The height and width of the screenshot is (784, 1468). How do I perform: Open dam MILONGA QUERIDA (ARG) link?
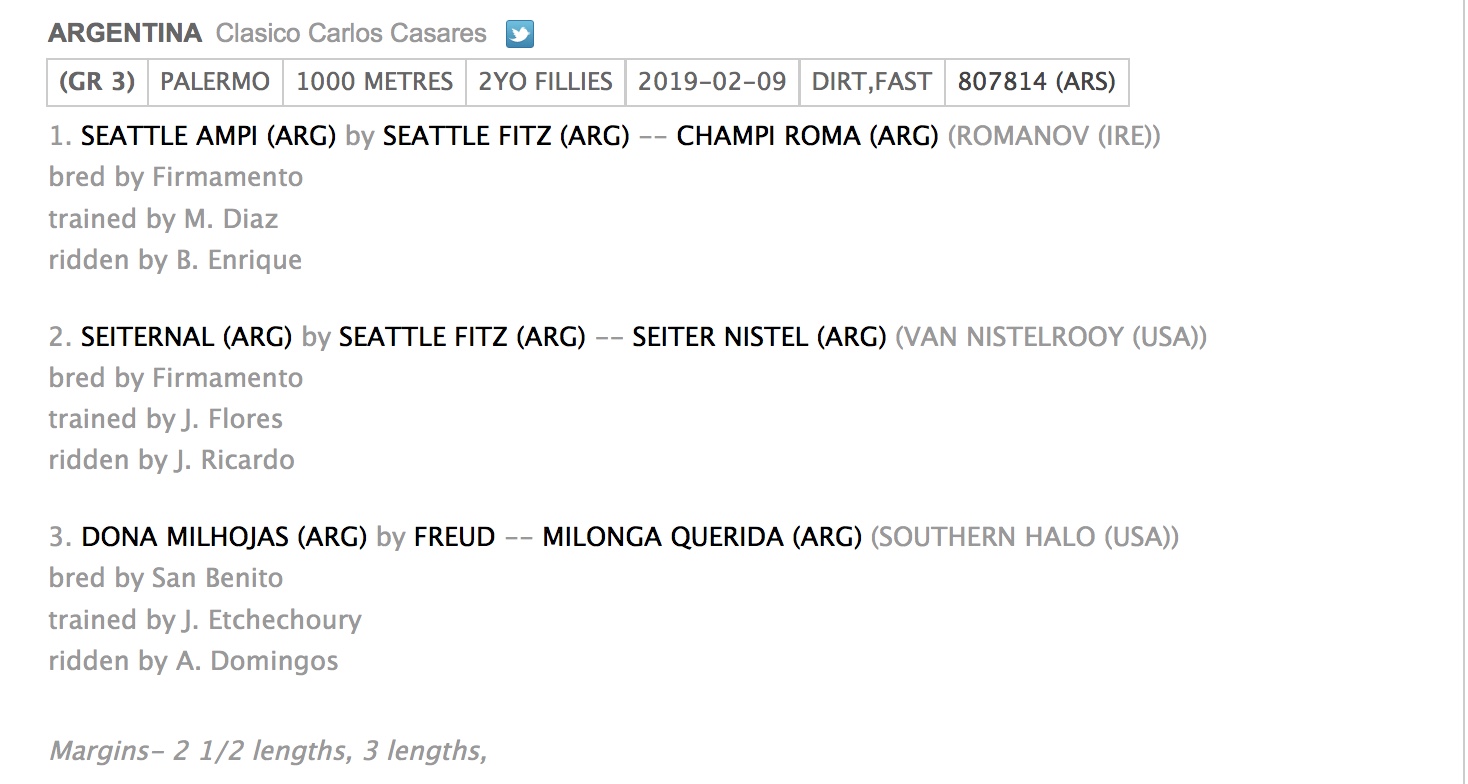(702, 537)
